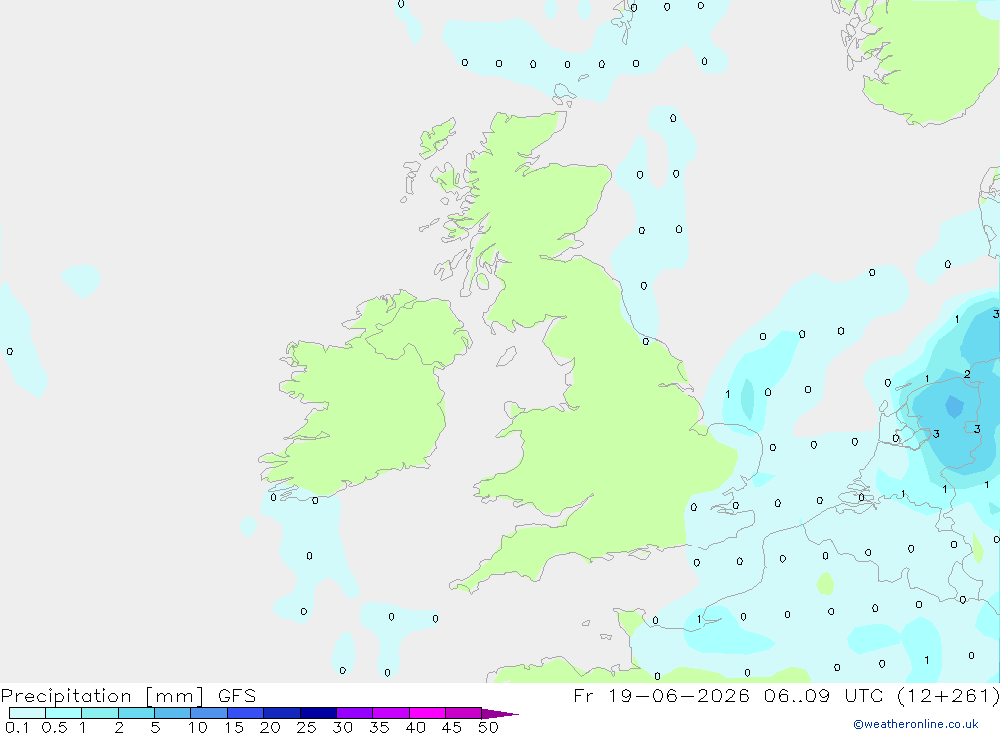Click the '40' legend scale label
The image size is (1000, 733).
point(415,727)
